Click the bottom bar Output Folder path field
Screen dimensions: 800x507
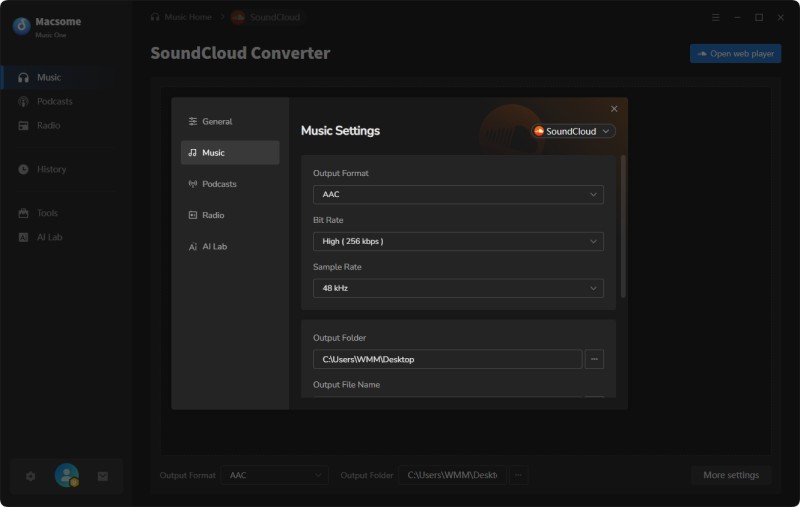[x=452, y=475]
